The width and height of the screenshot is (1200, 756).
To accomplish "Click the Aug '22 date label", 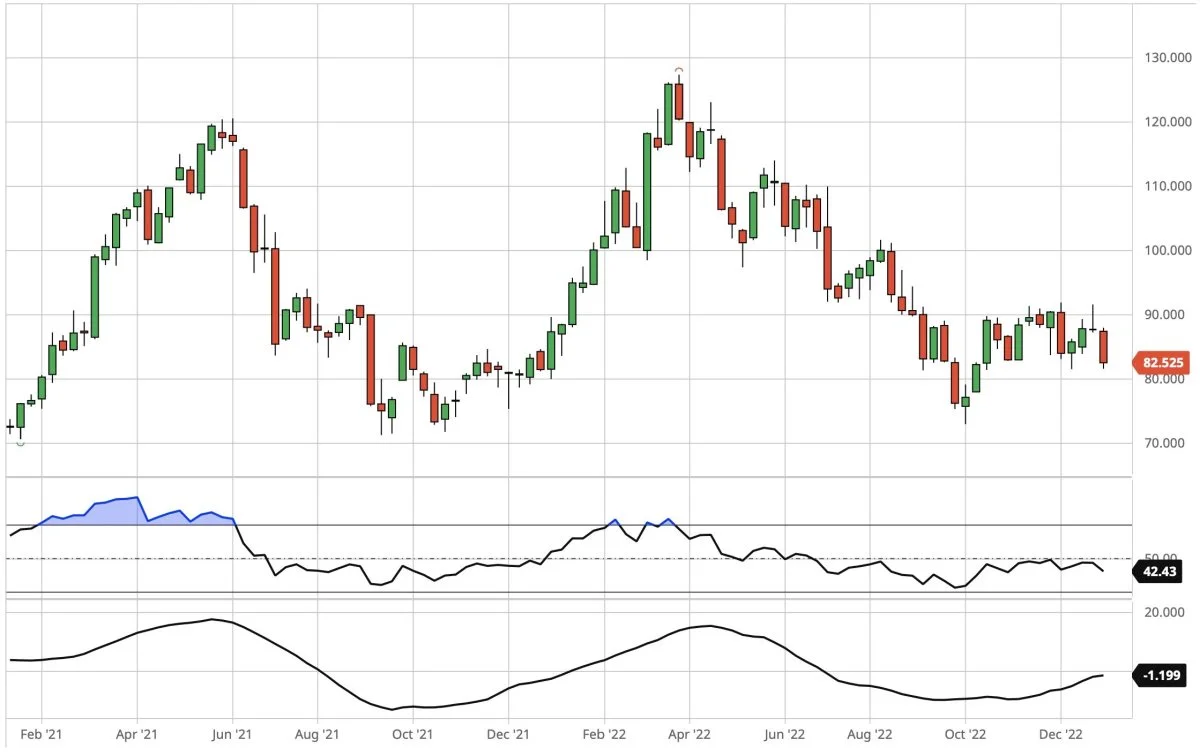I will [868, 734].
